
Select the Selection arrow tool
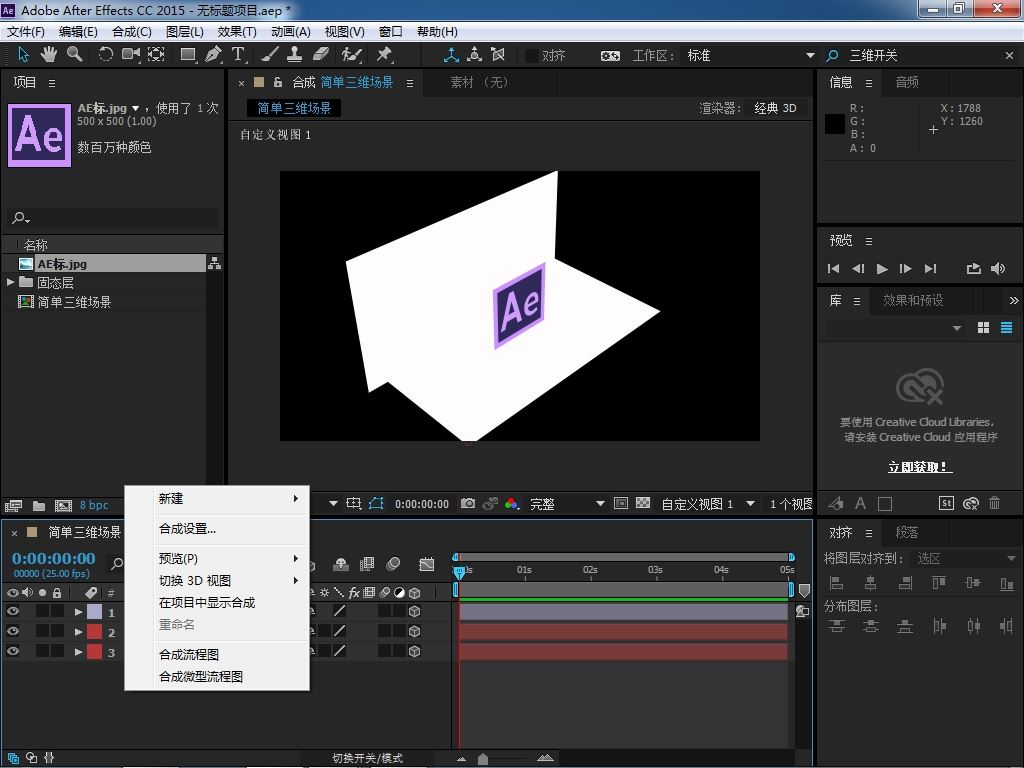[24, 55]
